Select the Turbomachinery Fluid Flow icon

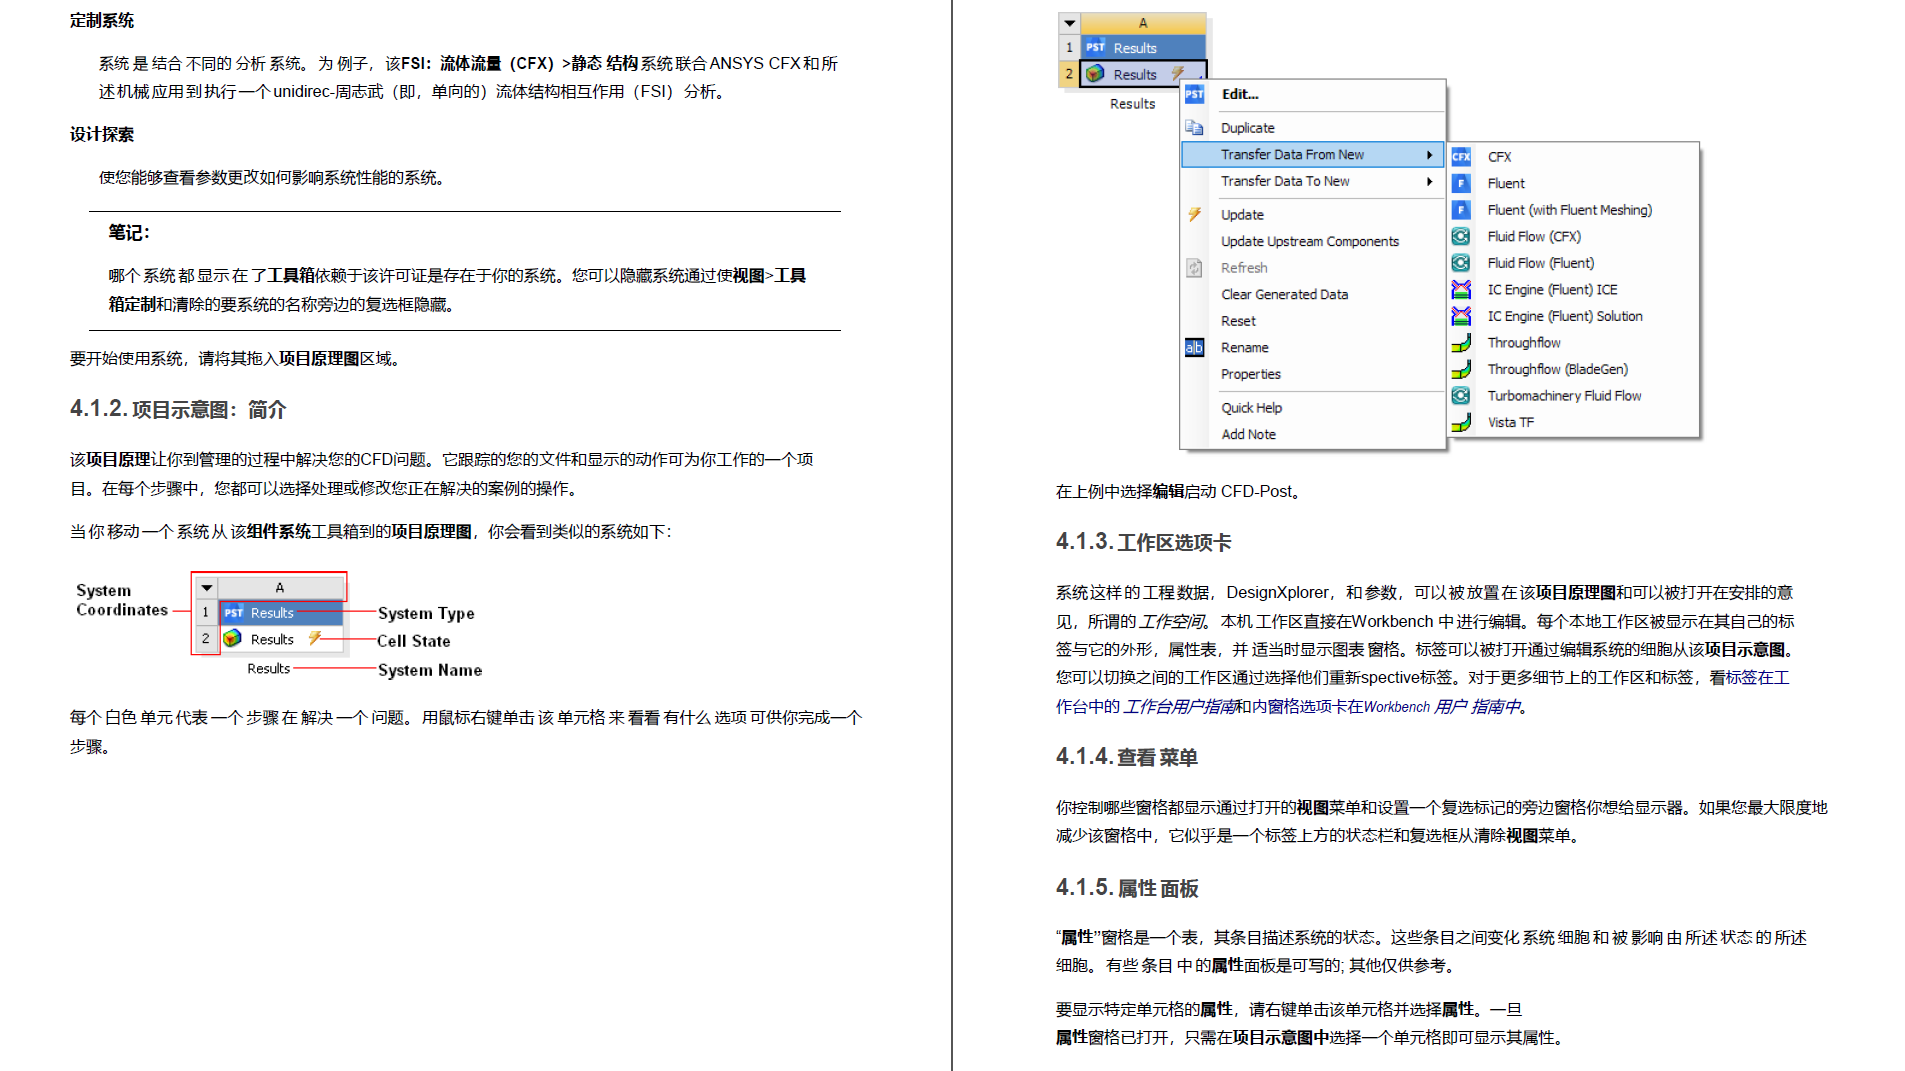pyautogui.click(x=1461, y=395)
